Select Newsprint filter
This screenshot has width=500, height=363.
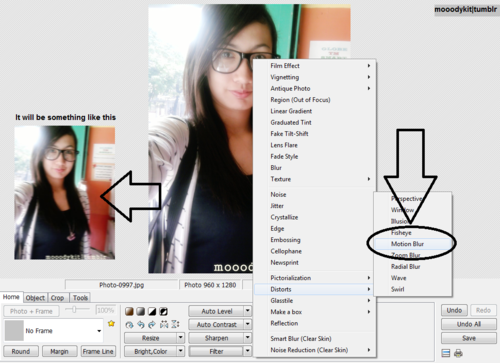(x=314, y=262)
